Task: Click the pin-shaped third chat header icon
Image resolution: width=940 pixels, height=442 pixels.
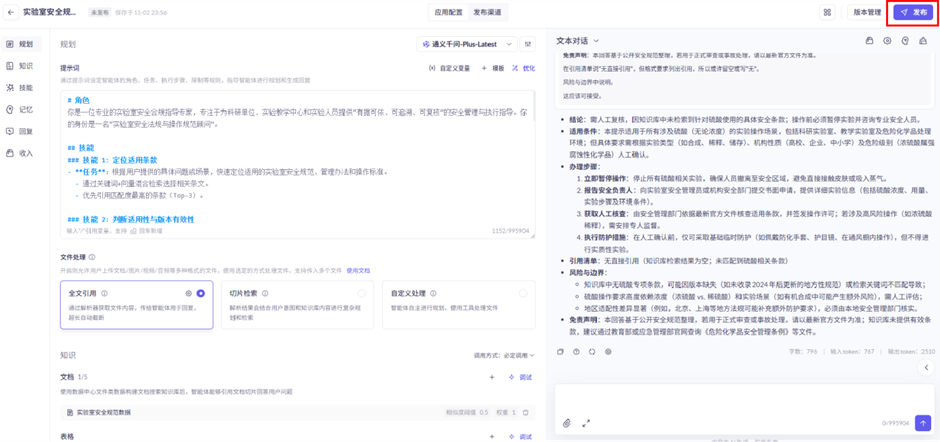Action: 905,41
